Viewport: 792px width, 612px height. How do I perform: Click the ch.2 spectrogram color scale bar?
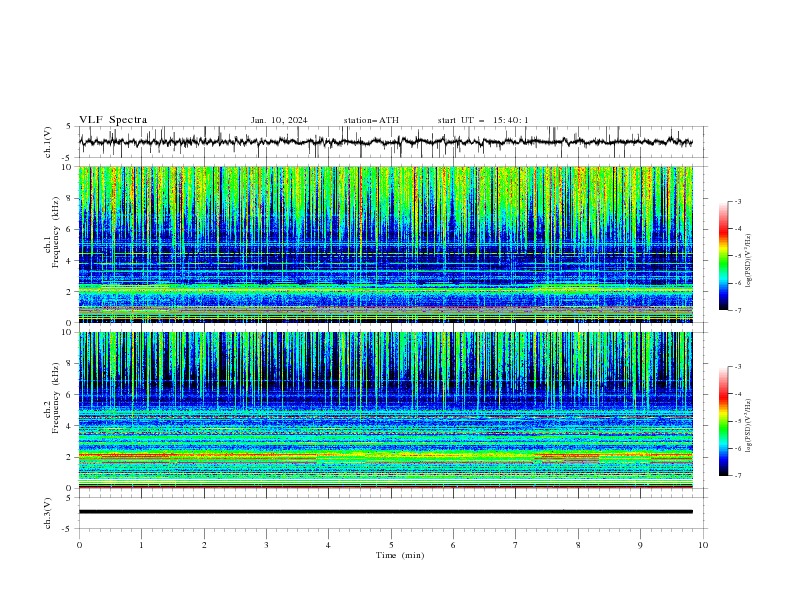(x=723, y=421)
